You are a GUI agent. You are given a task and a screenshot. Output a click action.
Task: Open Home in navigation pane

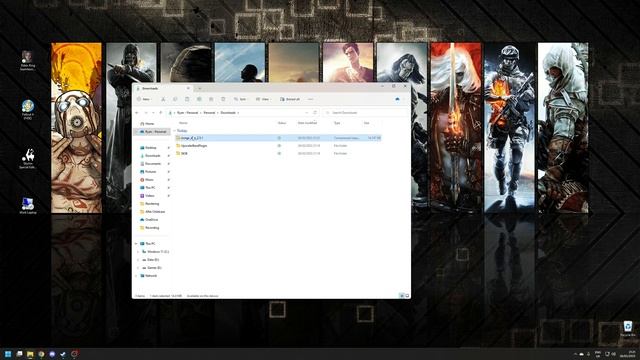tap(147, 124)
